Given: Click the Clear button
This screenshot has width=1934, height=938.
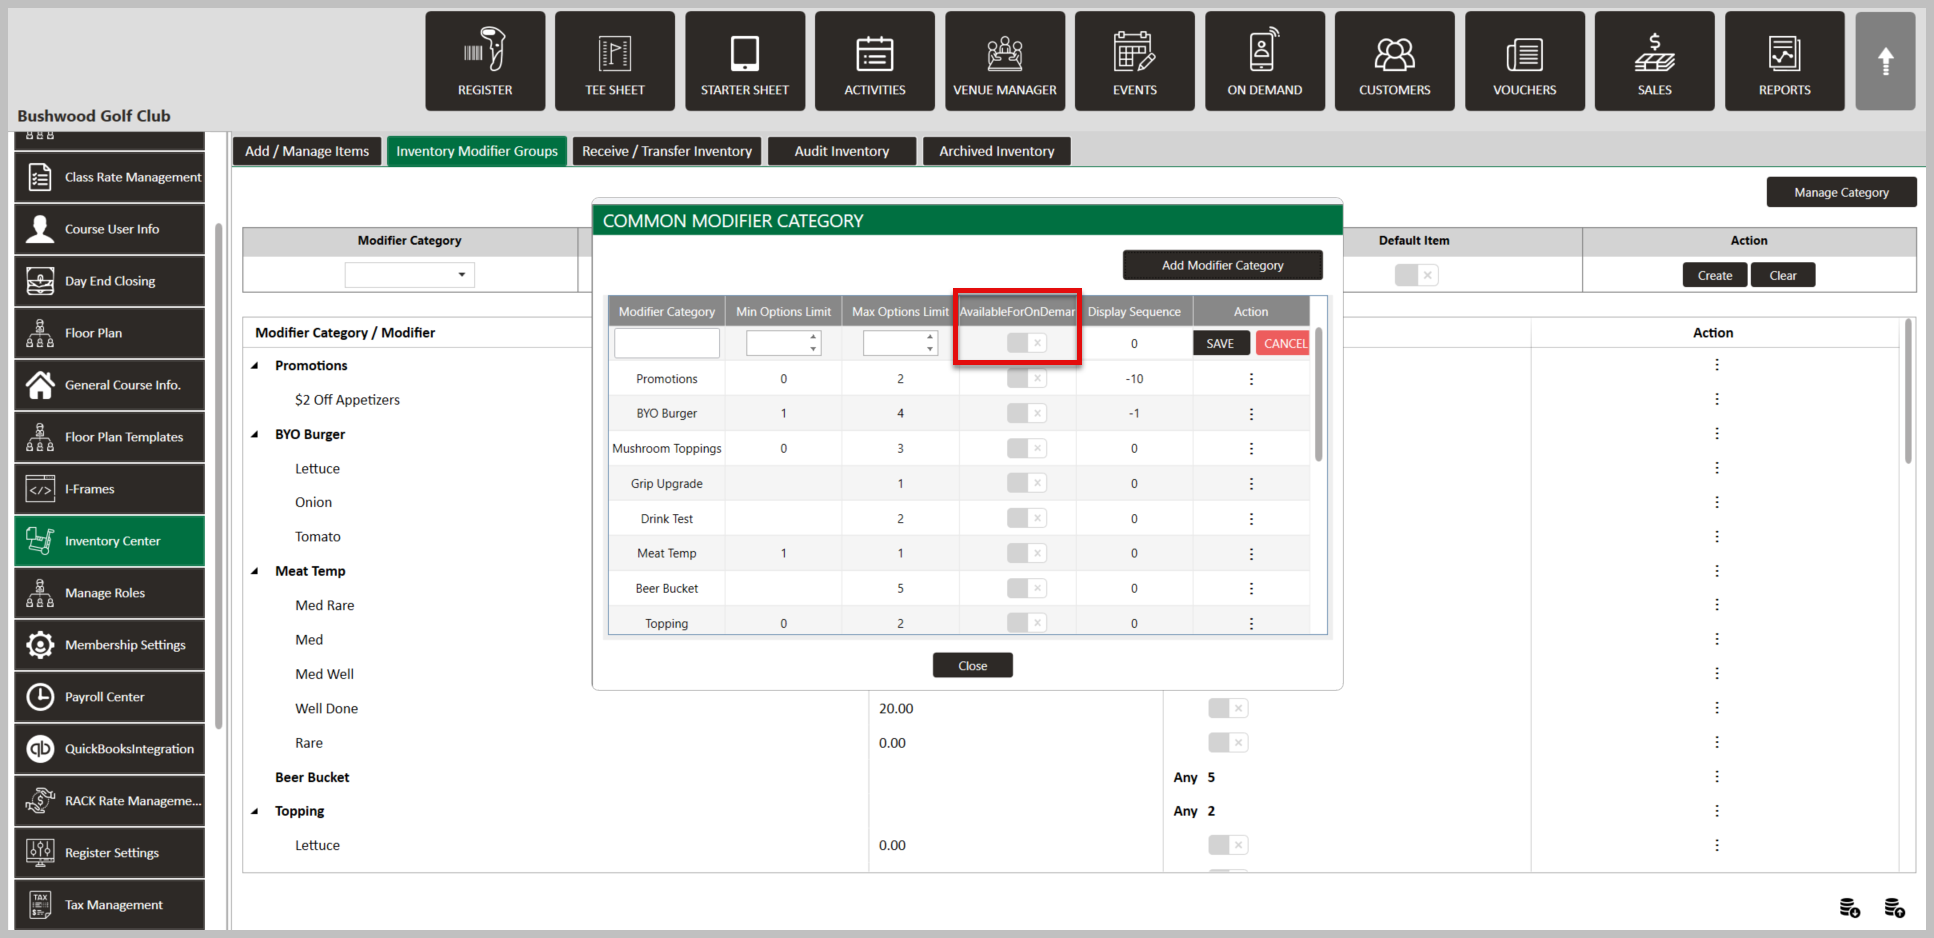Looking at the screenshot, I should [1783, 275].
